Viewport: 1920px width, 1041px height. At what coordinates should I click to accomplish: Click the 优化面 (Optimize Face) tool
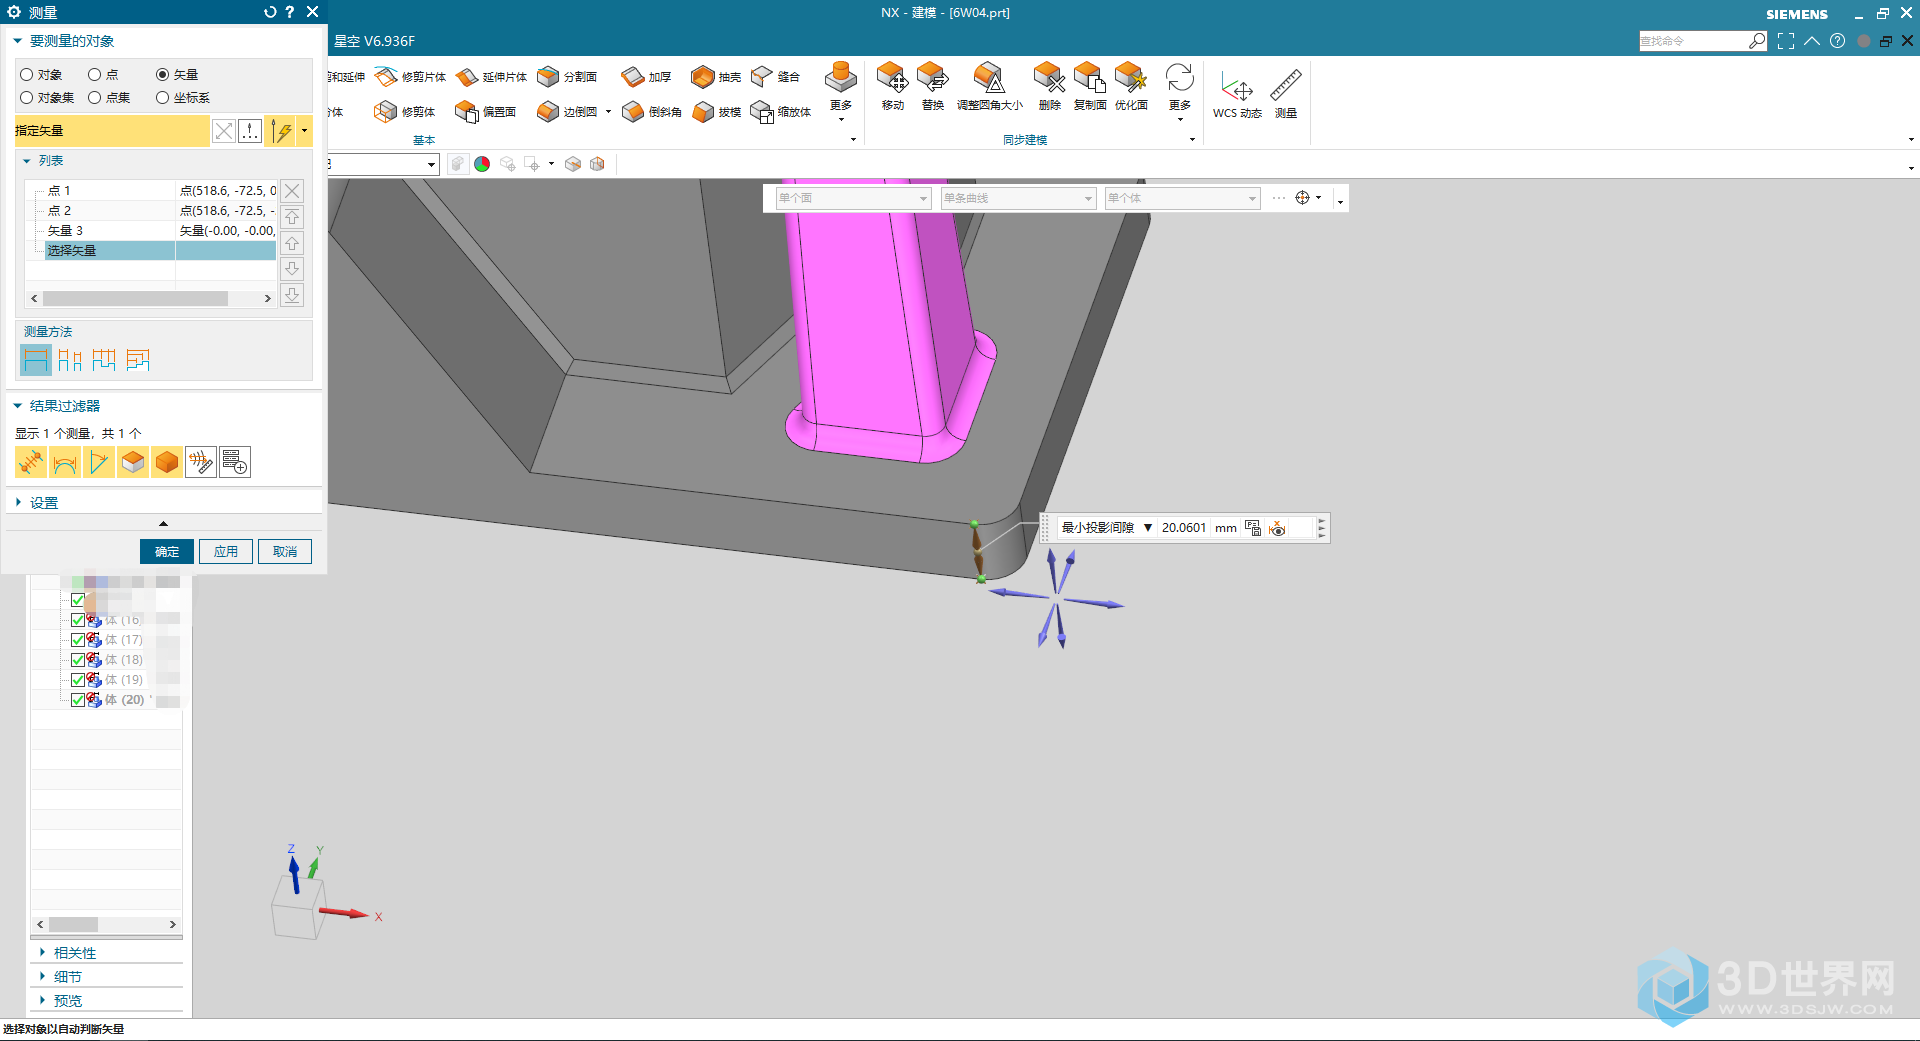pyautogui.click(x=1131, y=86)
